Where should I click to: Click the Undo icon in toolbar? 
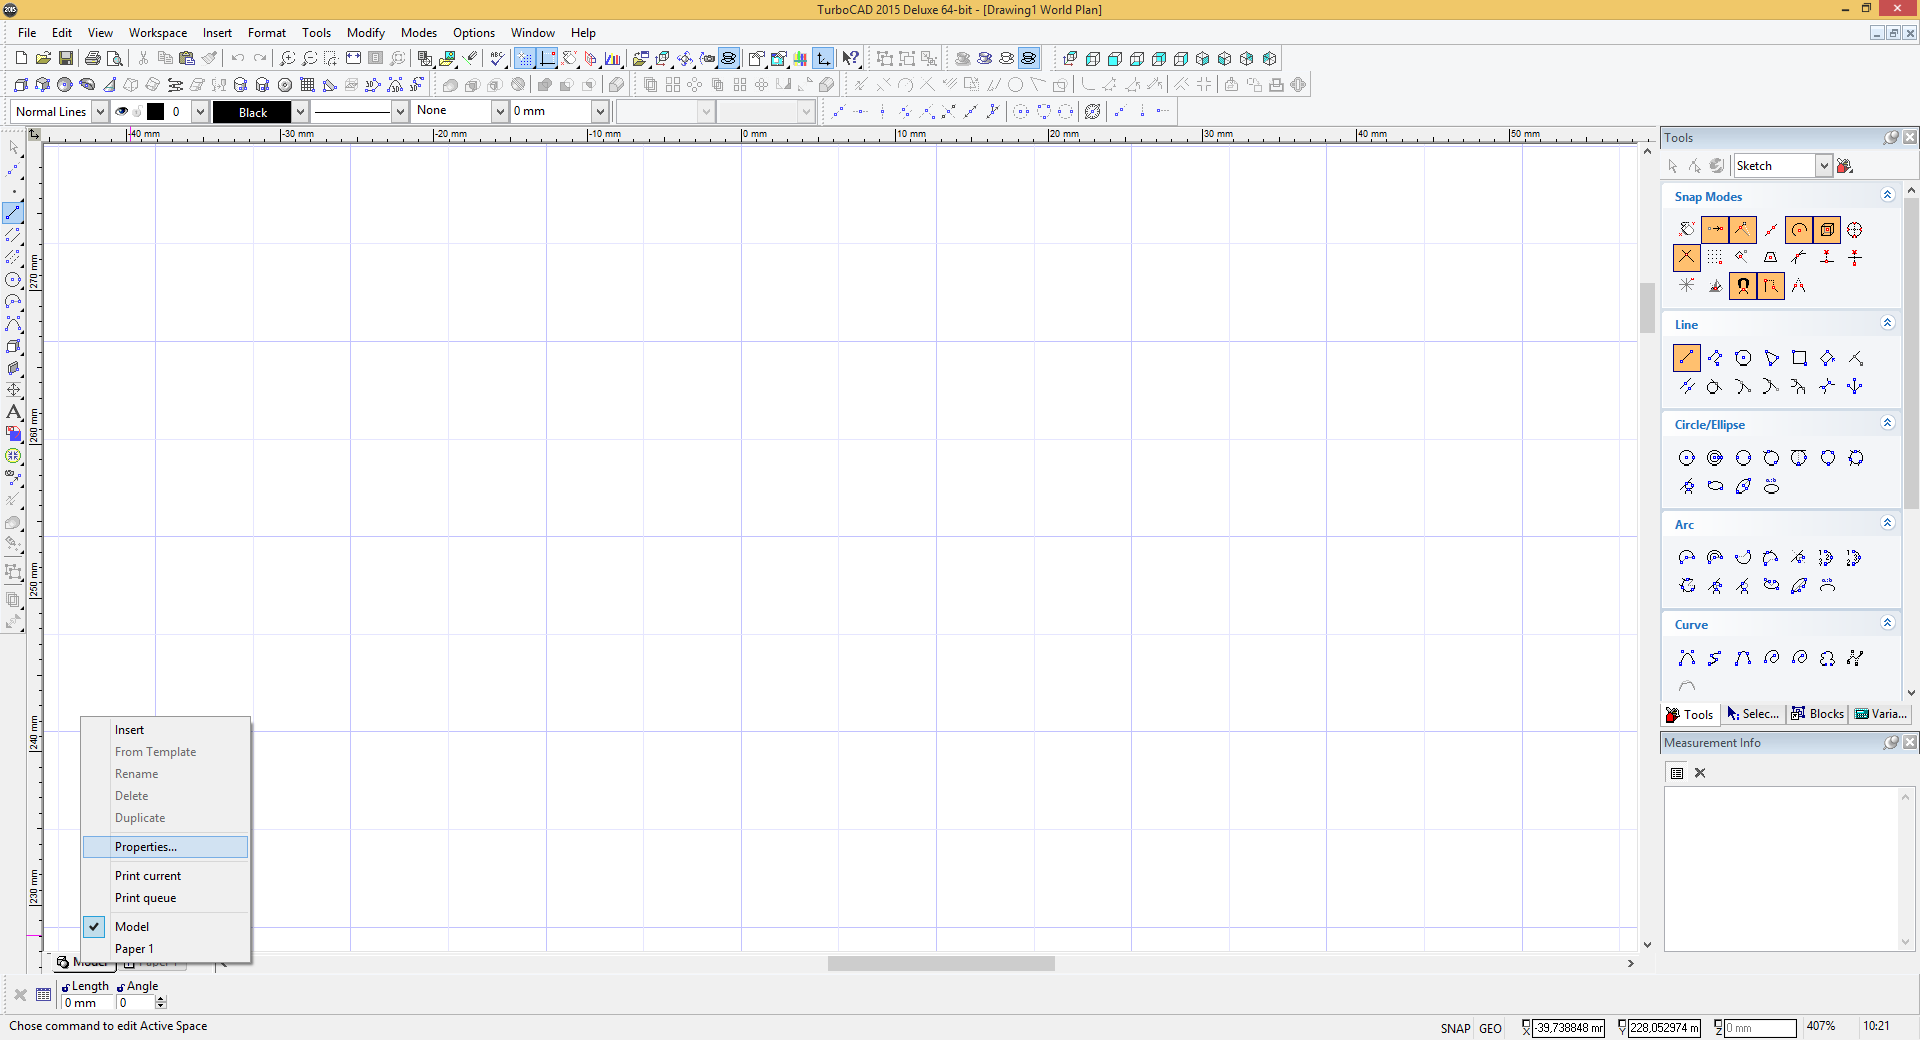pos(237,58)
